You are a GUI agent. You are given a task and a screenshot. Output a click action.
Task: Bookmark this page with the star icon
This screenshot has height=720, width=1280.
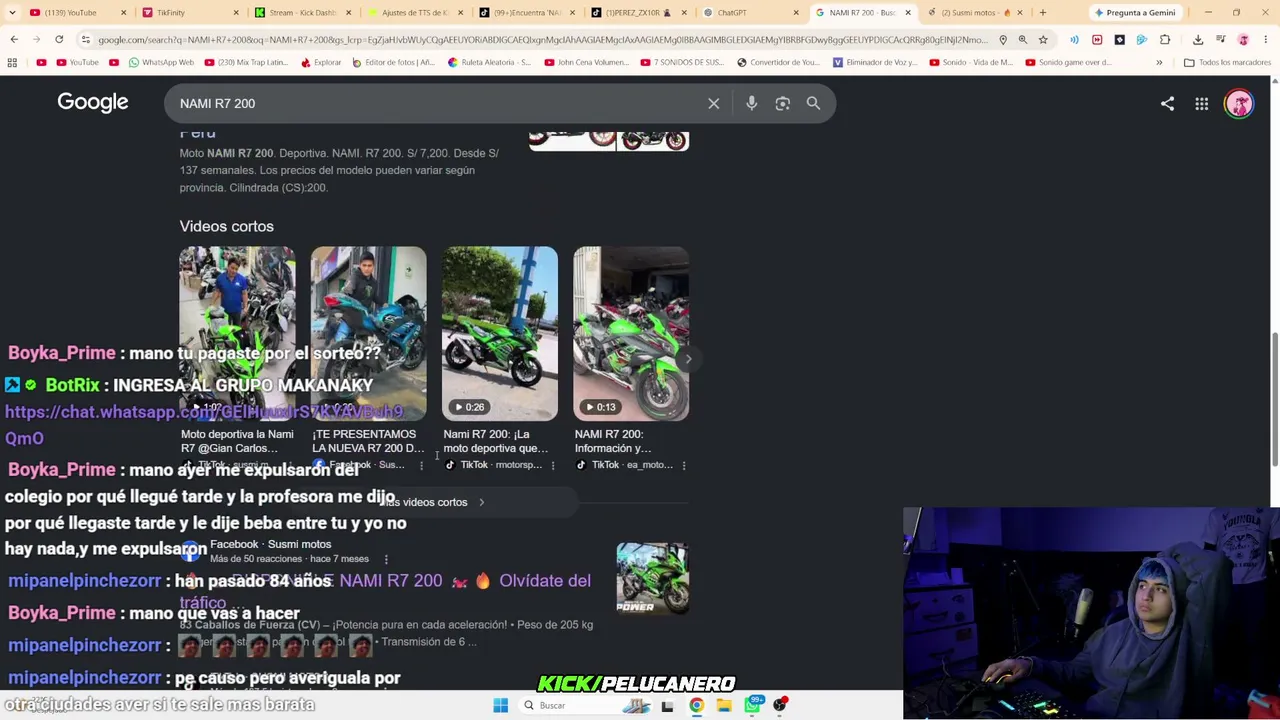[x=1043, y=40]
